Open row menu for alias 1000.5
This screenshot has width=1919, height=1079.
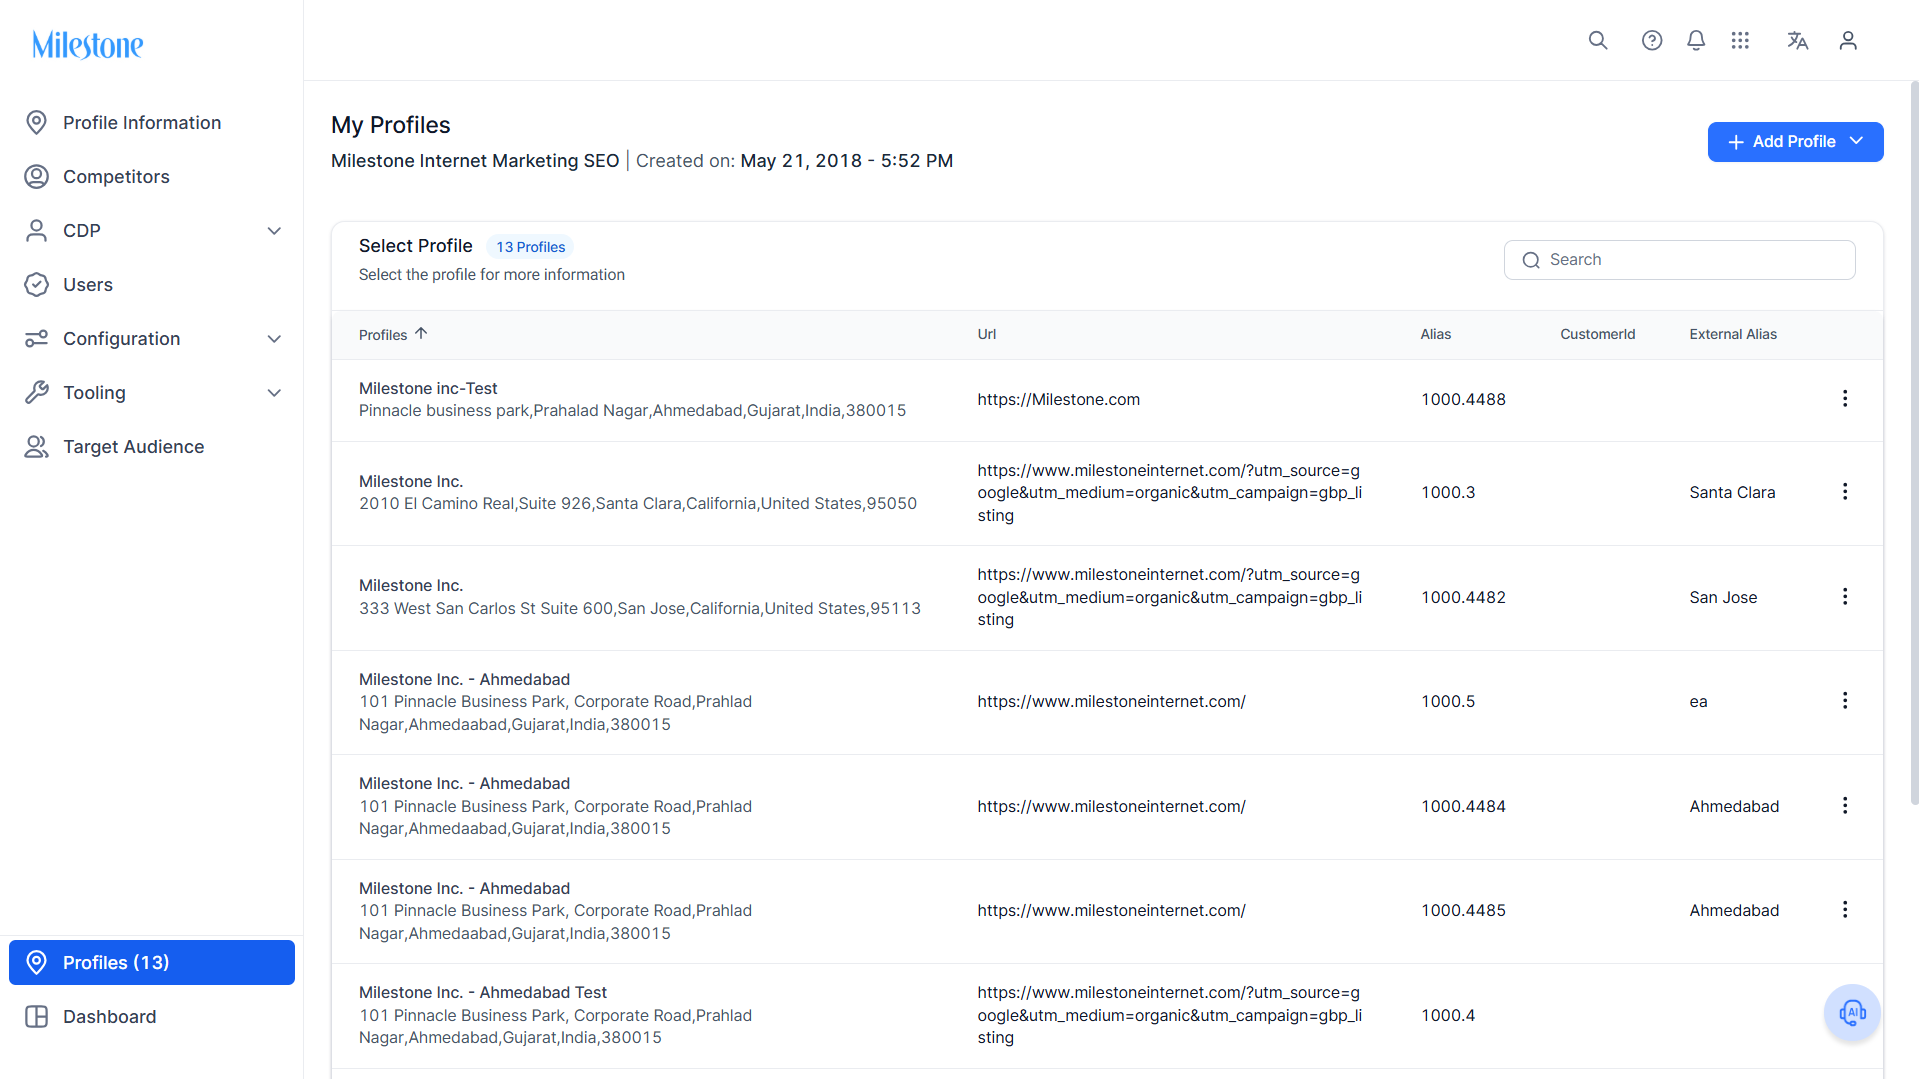(1845, 701)
